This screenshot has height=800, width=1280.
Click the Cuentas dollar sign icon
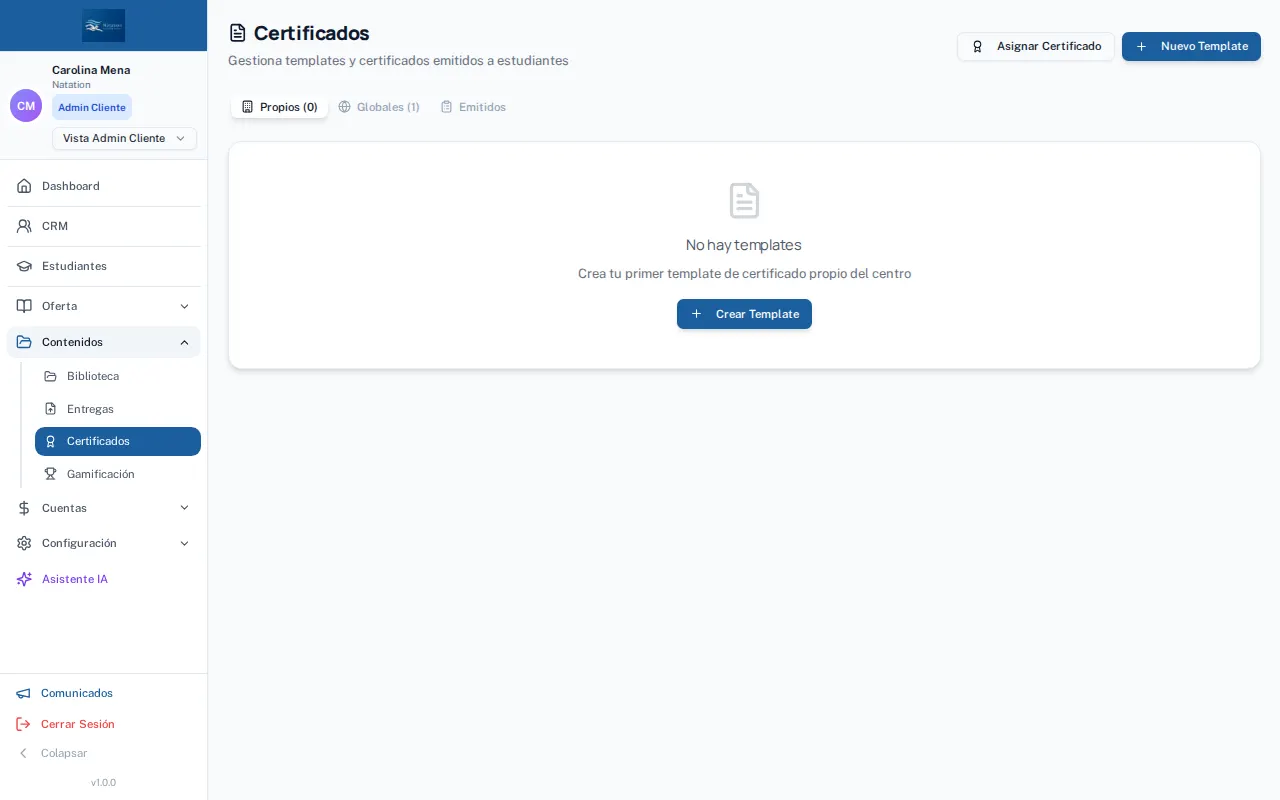click(x=24, y=508)
